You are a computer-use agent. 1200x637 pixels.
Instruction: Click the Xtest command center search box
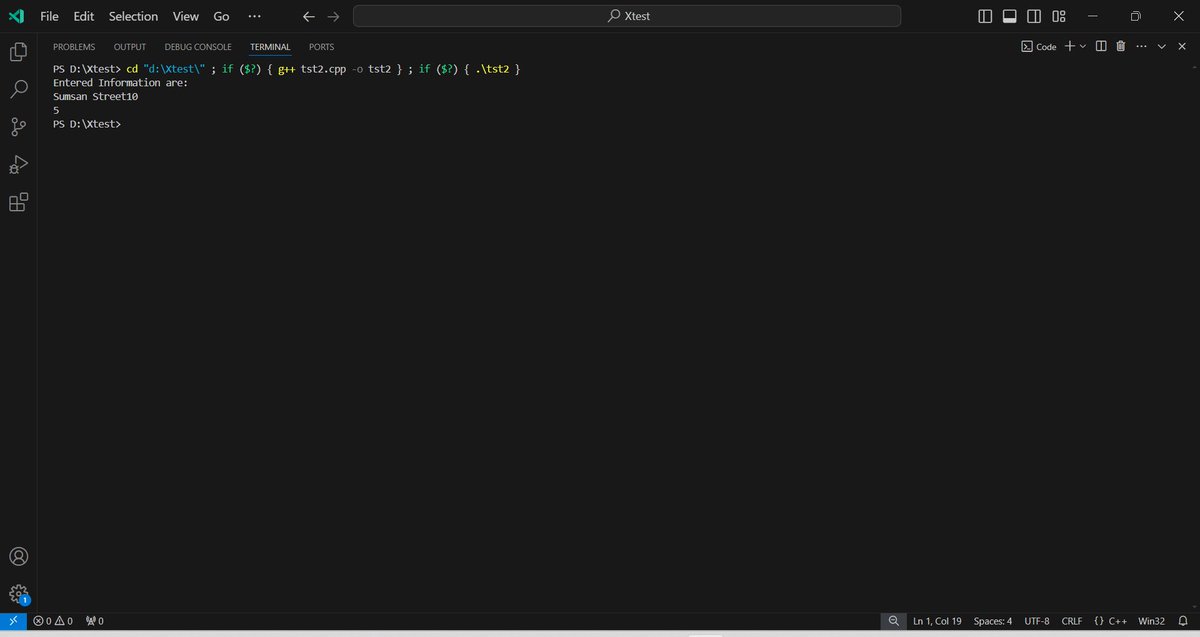pos(627,16)
